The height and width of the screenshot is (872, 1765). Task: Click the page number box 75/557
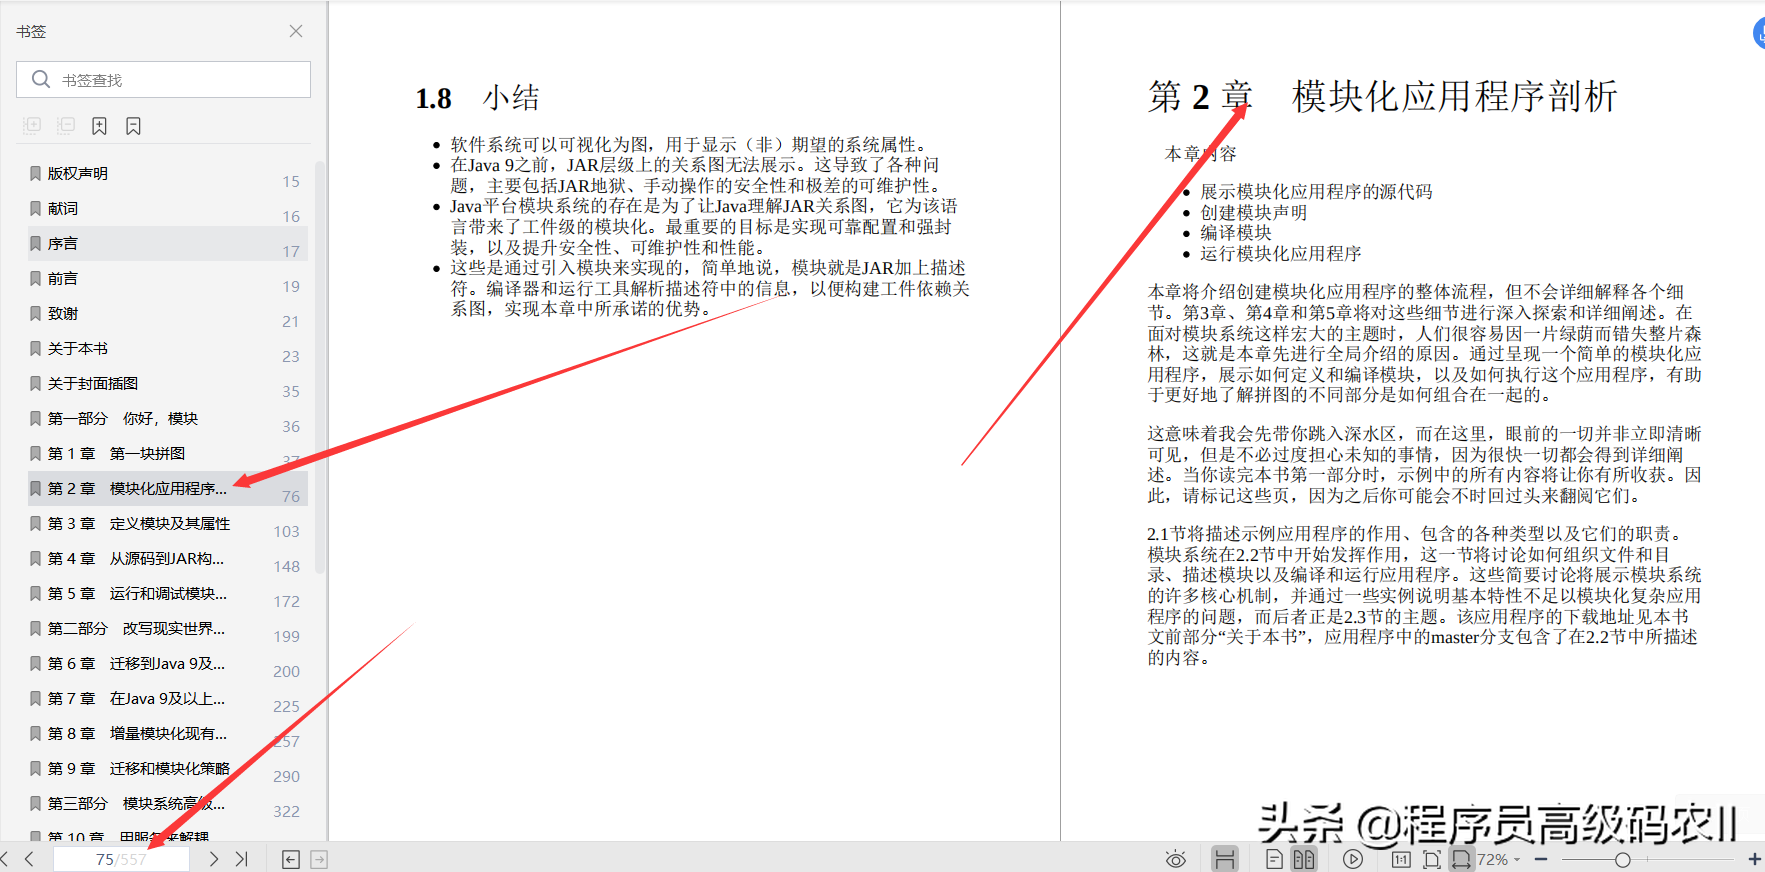(x=121, y=859)
